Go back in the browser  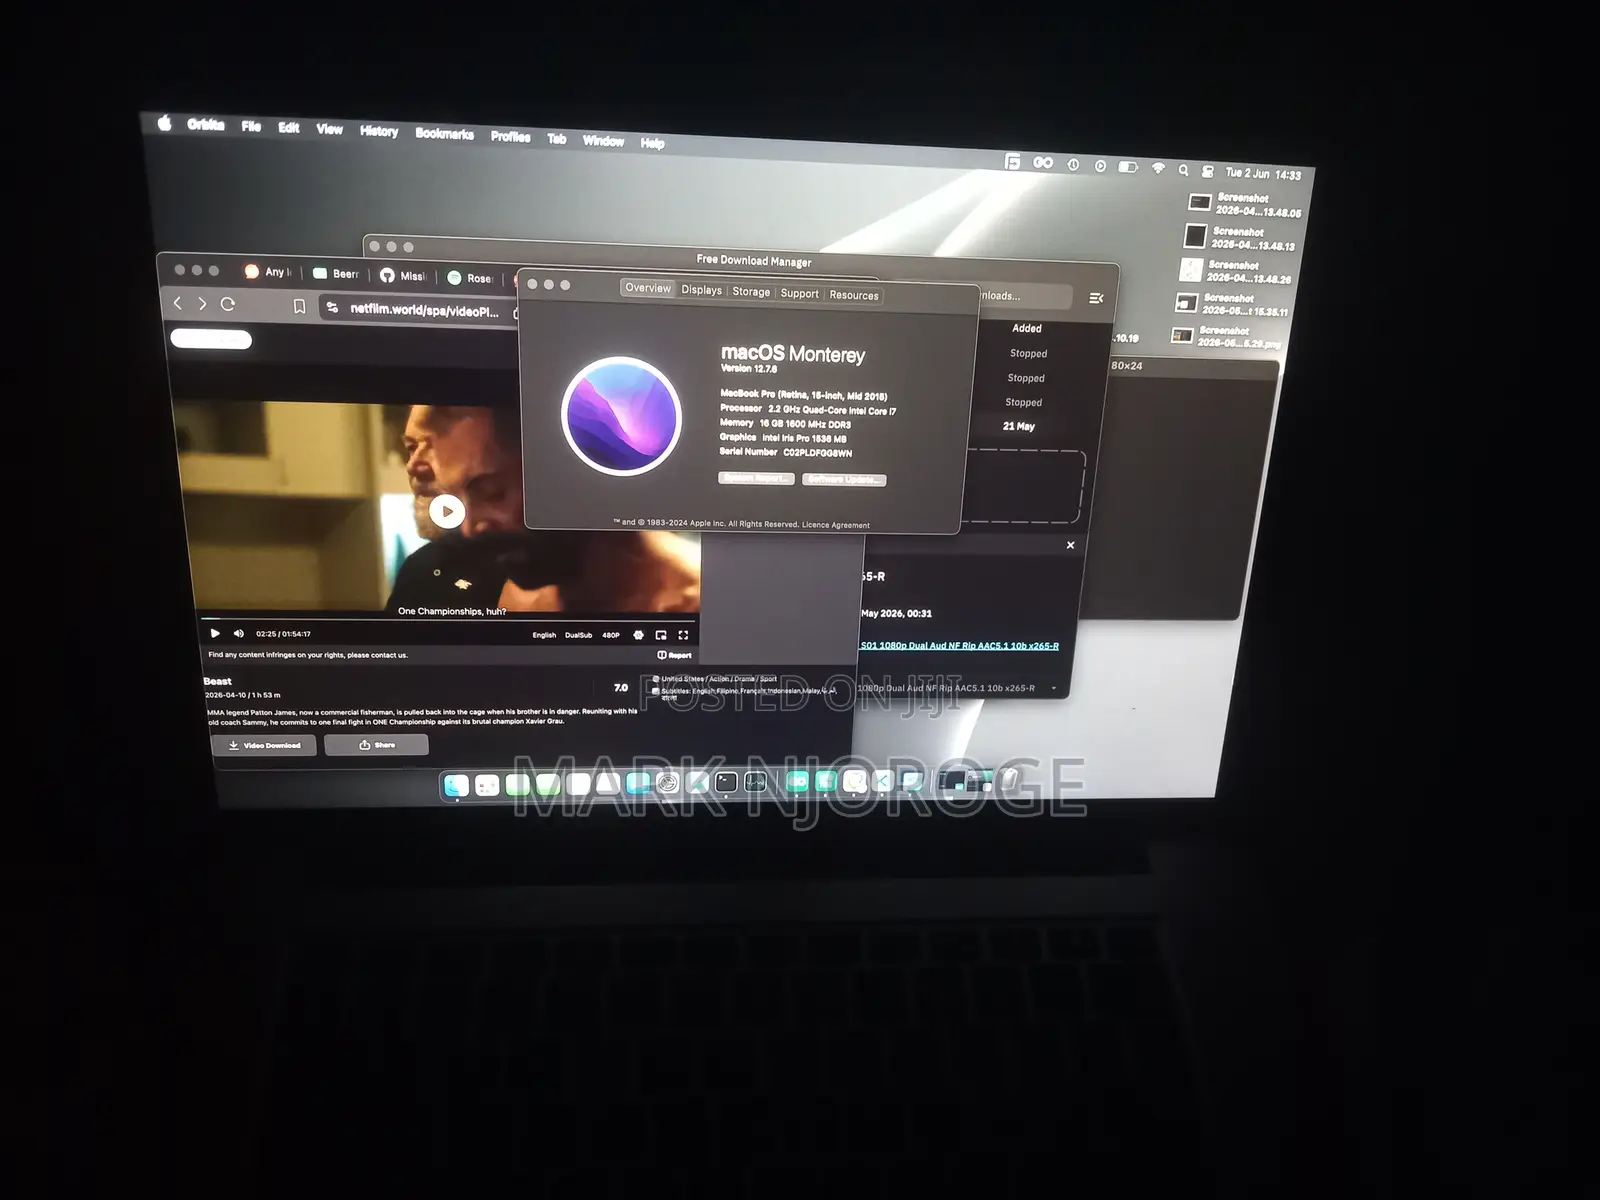[178, 303]
